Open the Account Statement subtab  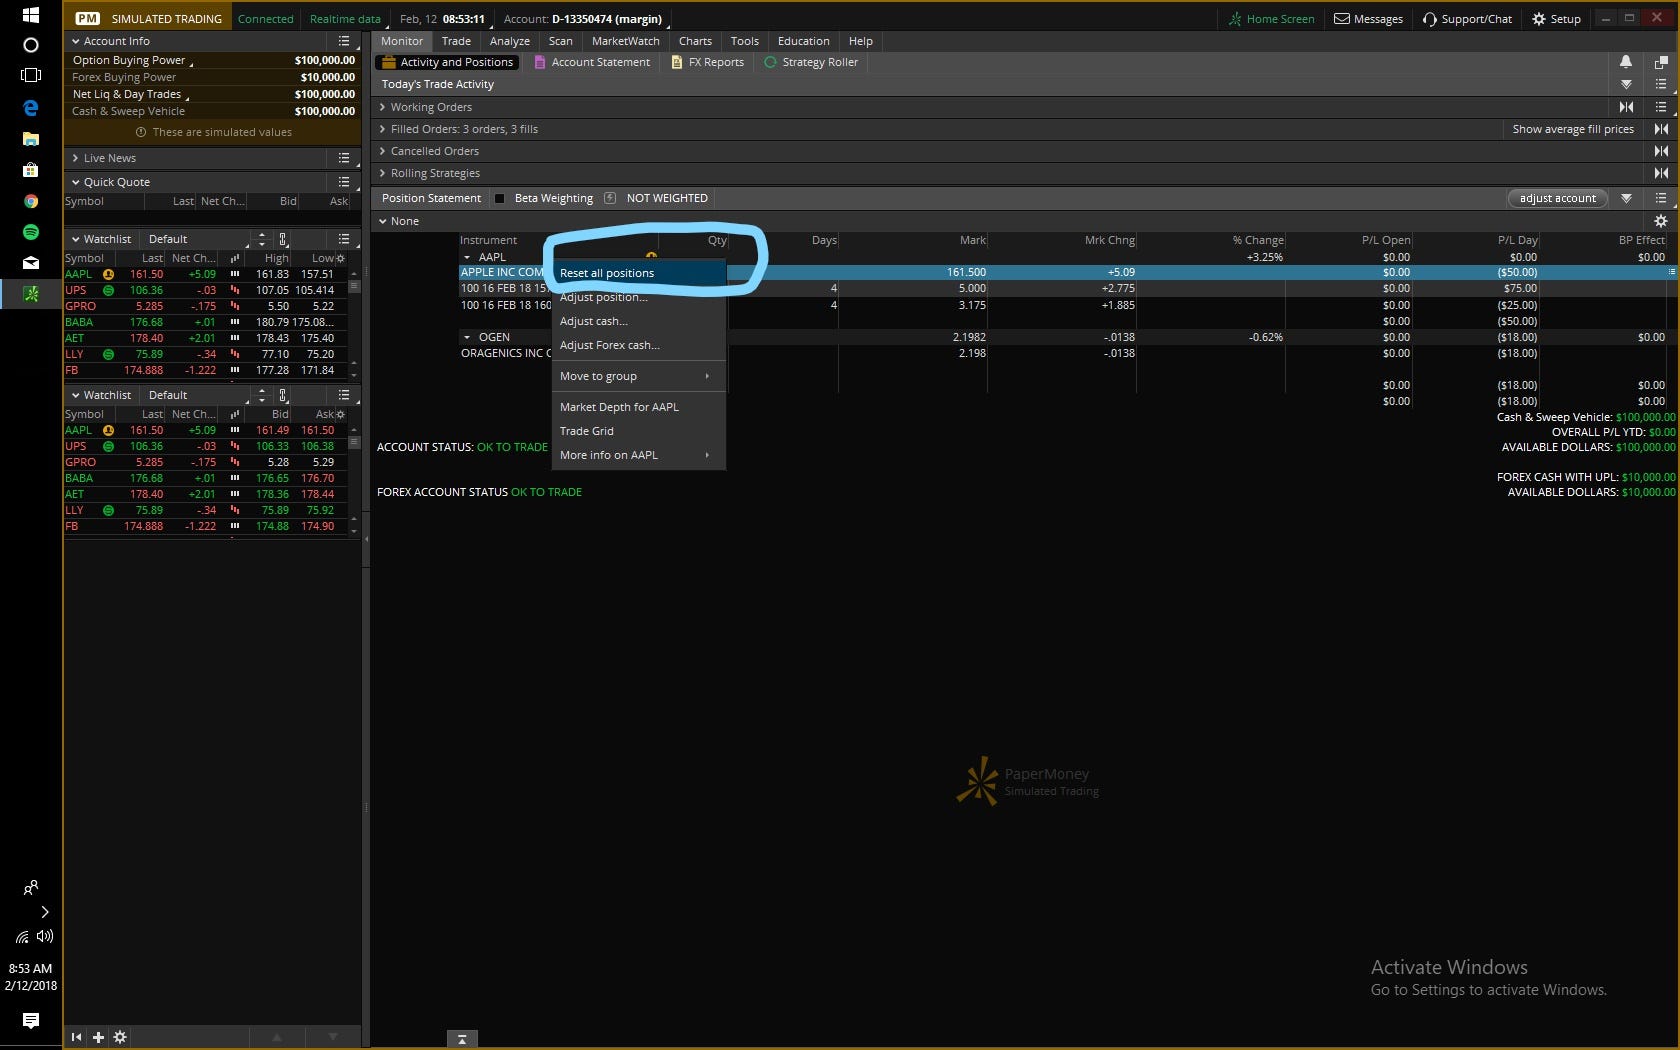[x=592, y=62]
